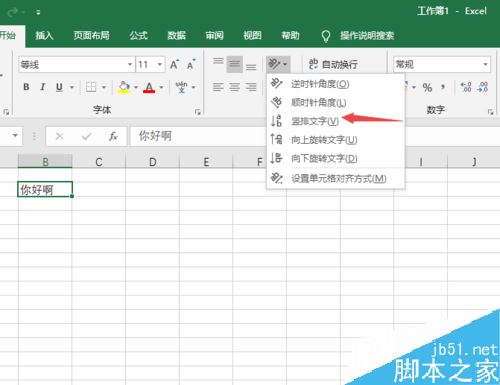The height and width of the screenshot is (385, 500).
Task: Switch to 审阅 ribbon tab
Action: click(x=214, y=35)
